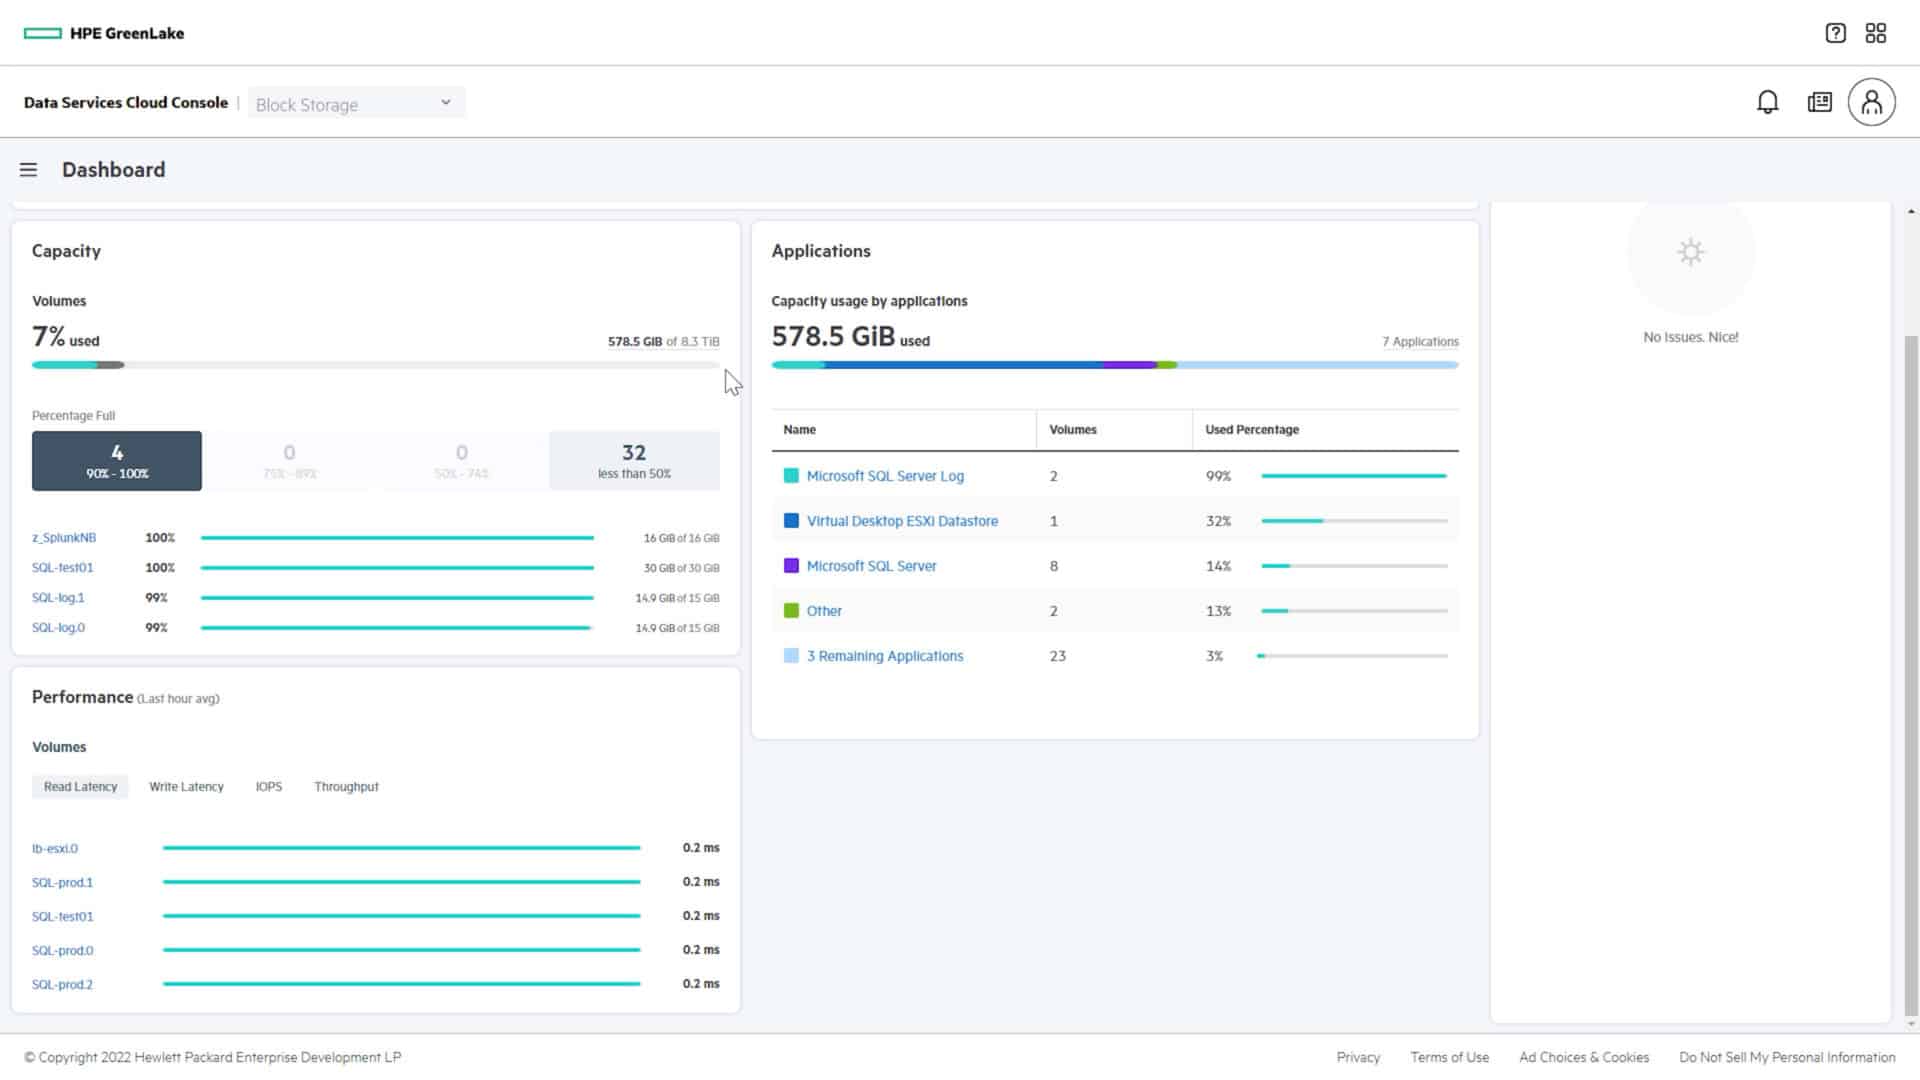Open Do Not Sell My Personal Information

1787,1057
